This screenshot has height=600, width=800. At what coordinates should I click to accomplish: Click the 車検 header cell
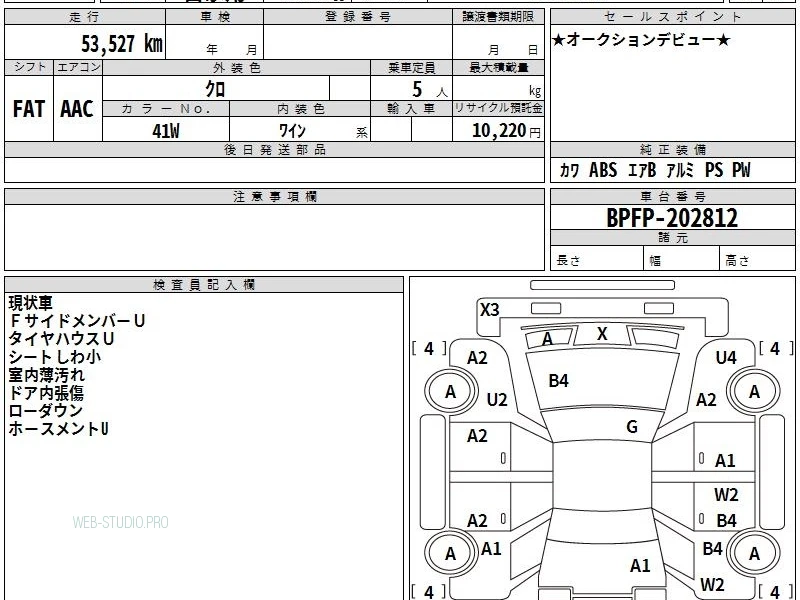[x=215, y=17]
